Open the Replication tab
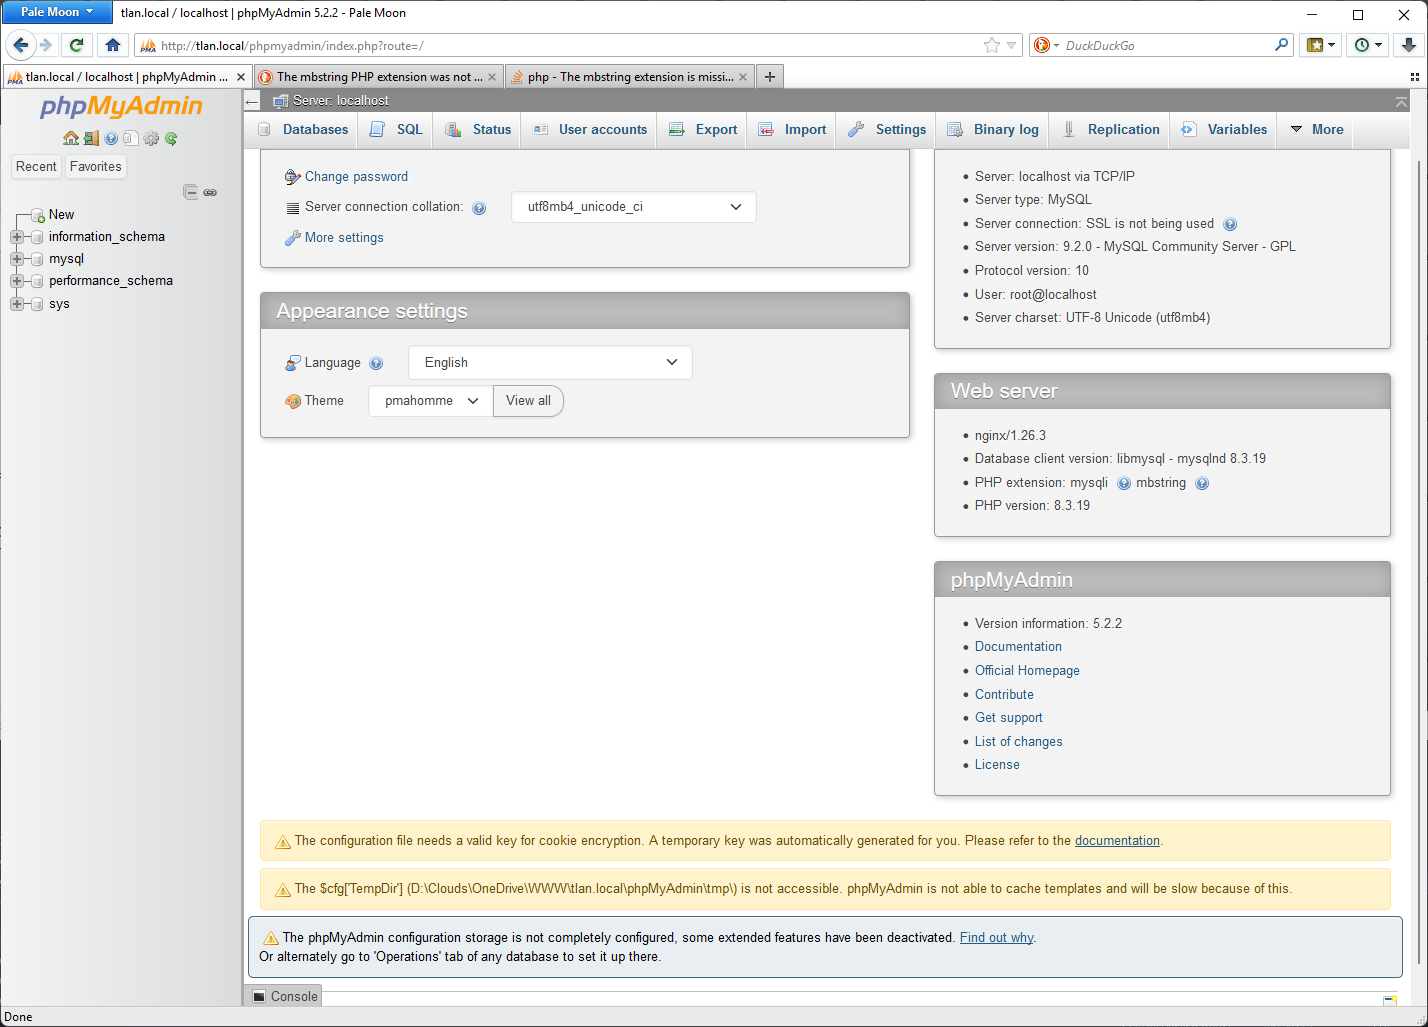The height and width of the screenshot is (1027, 1428). coord(1110,130)
